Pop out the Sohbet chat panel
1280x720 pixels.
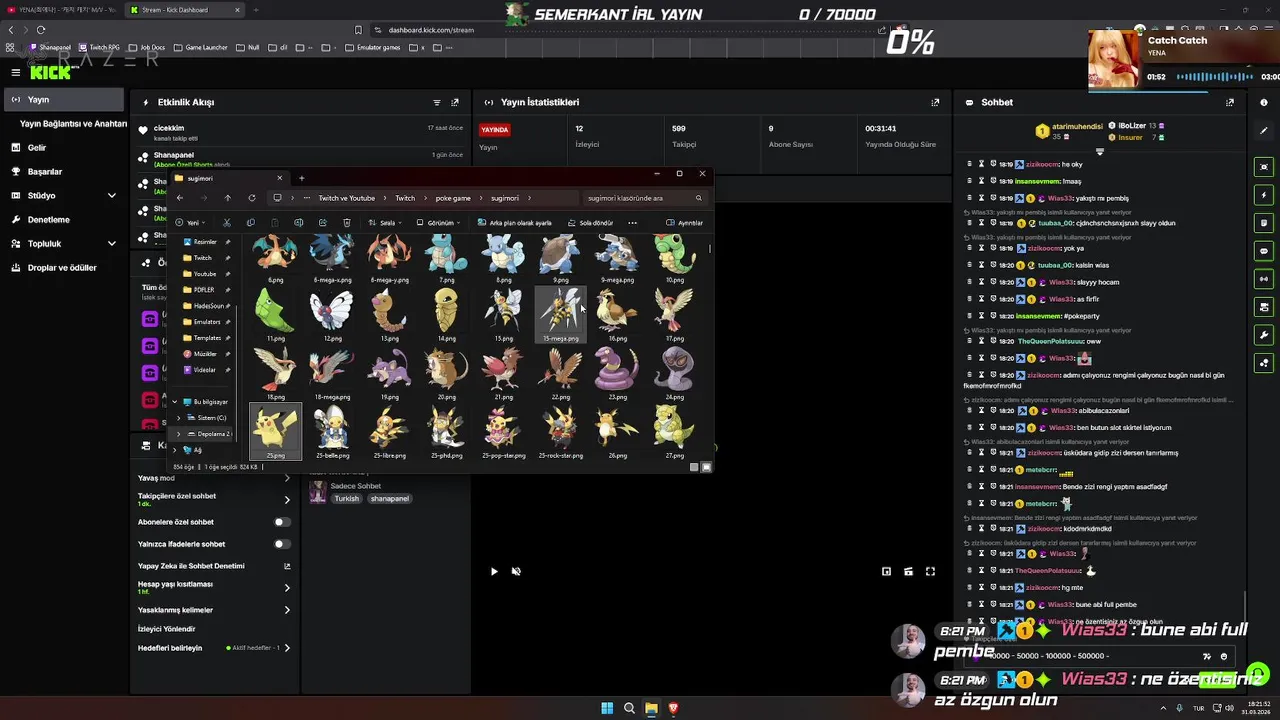[1230, 102]
